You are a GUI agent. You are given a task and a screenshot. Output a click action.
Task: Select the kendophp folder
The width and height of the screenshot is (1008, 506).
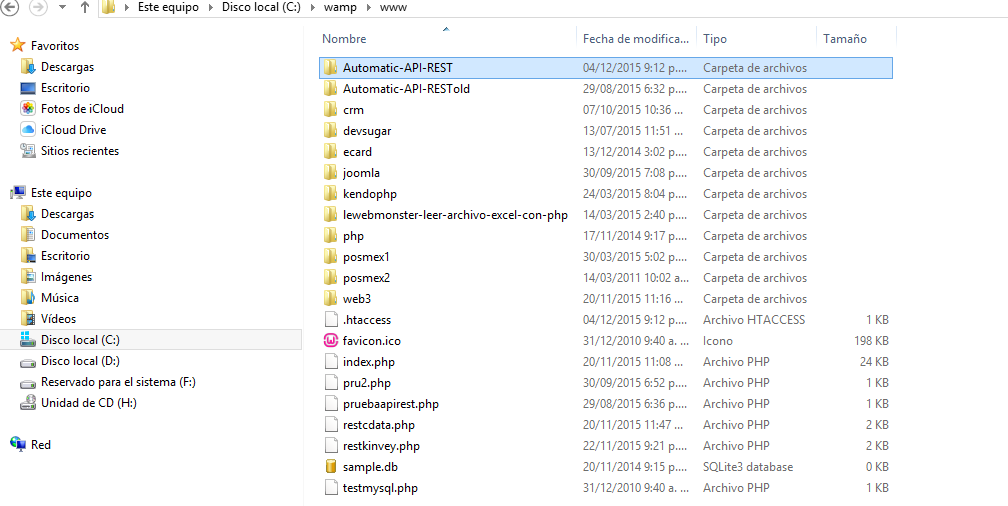(370, 194)
